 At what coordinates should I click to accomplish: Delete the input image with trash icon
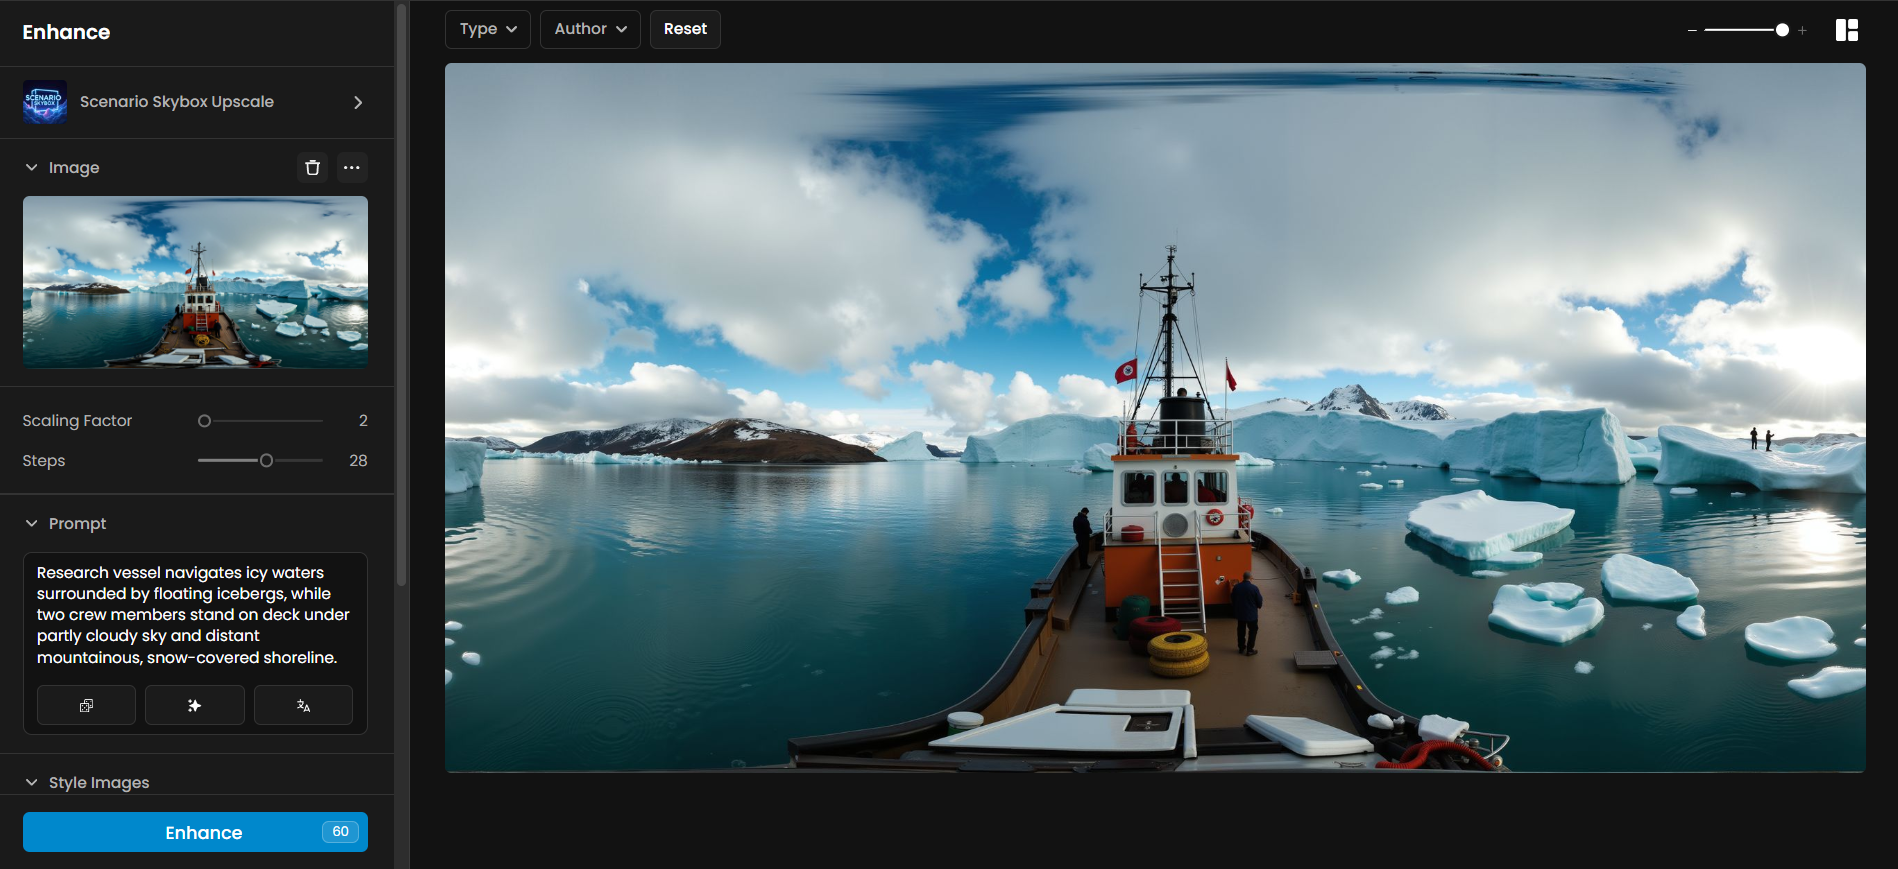(313, 168)
